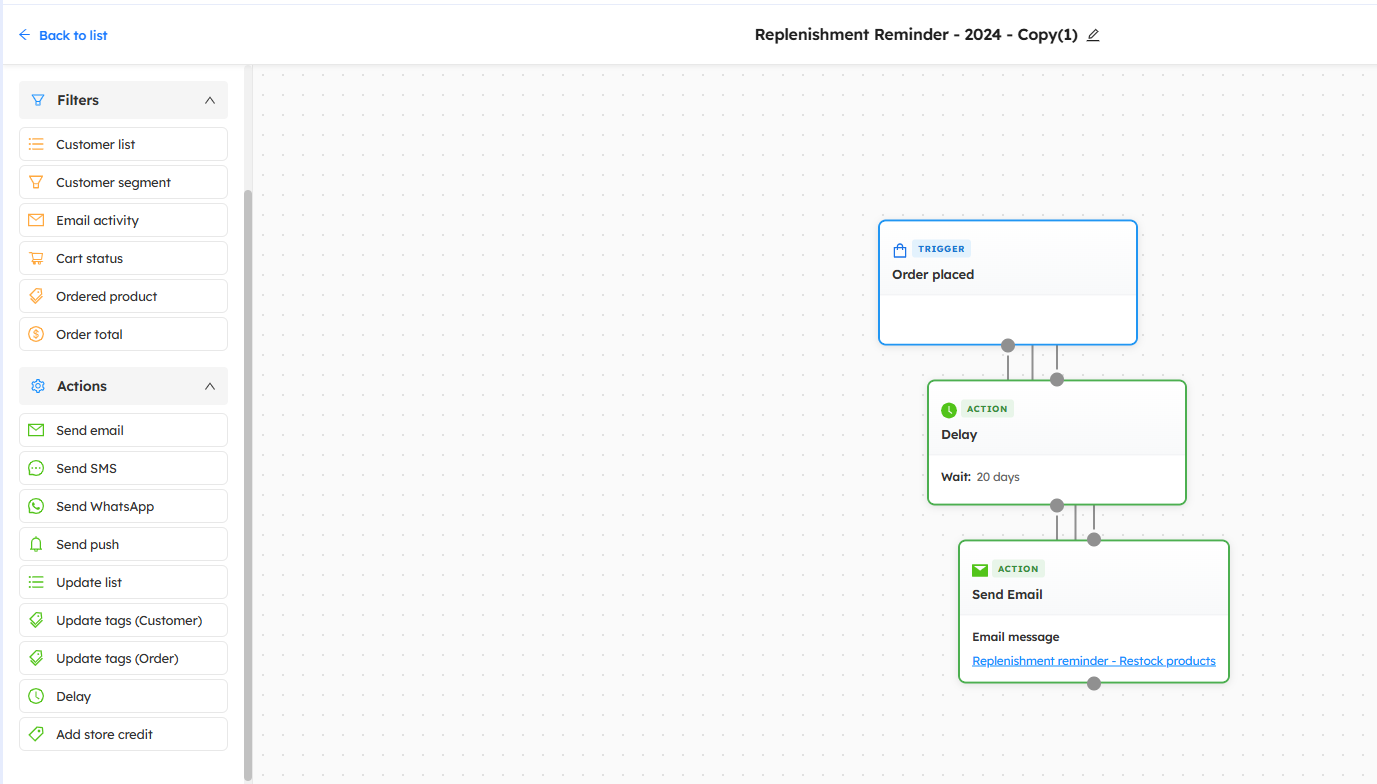This screenshot has height=784, width=1377.
Task: Collapse the Actions section chevron
Action: (x=210, y=386)
